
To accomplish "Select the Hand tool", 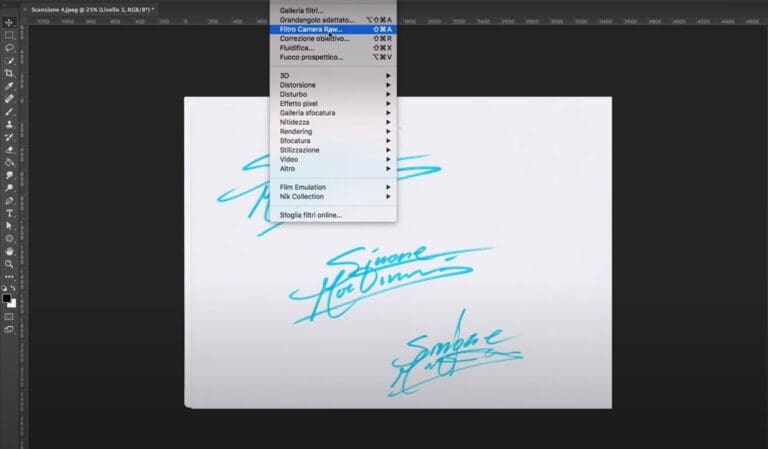I will [x=9, y=252].
